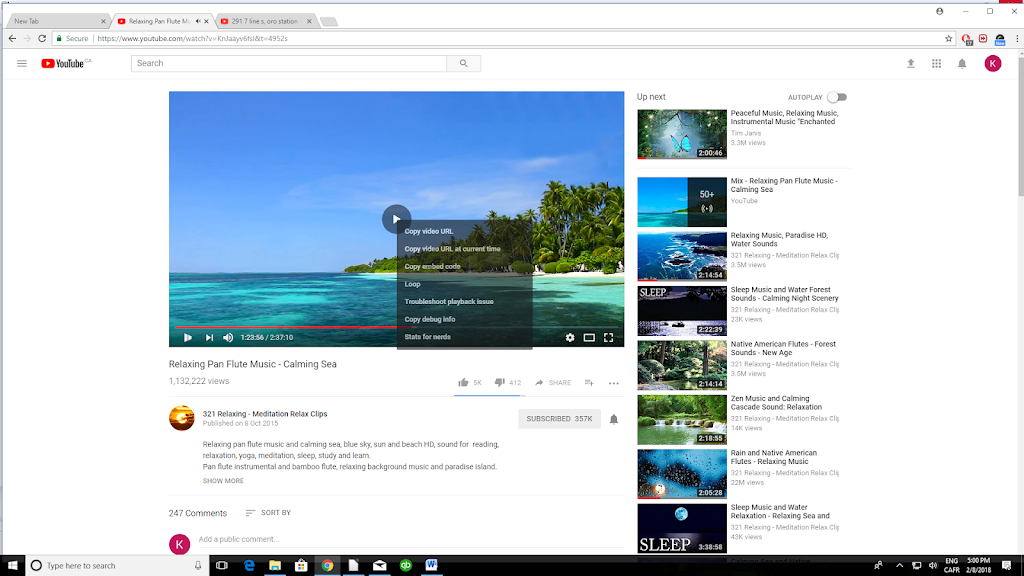
Task: Click the large play button in video center
Action: pyautogui.click(x=396, y=219)
